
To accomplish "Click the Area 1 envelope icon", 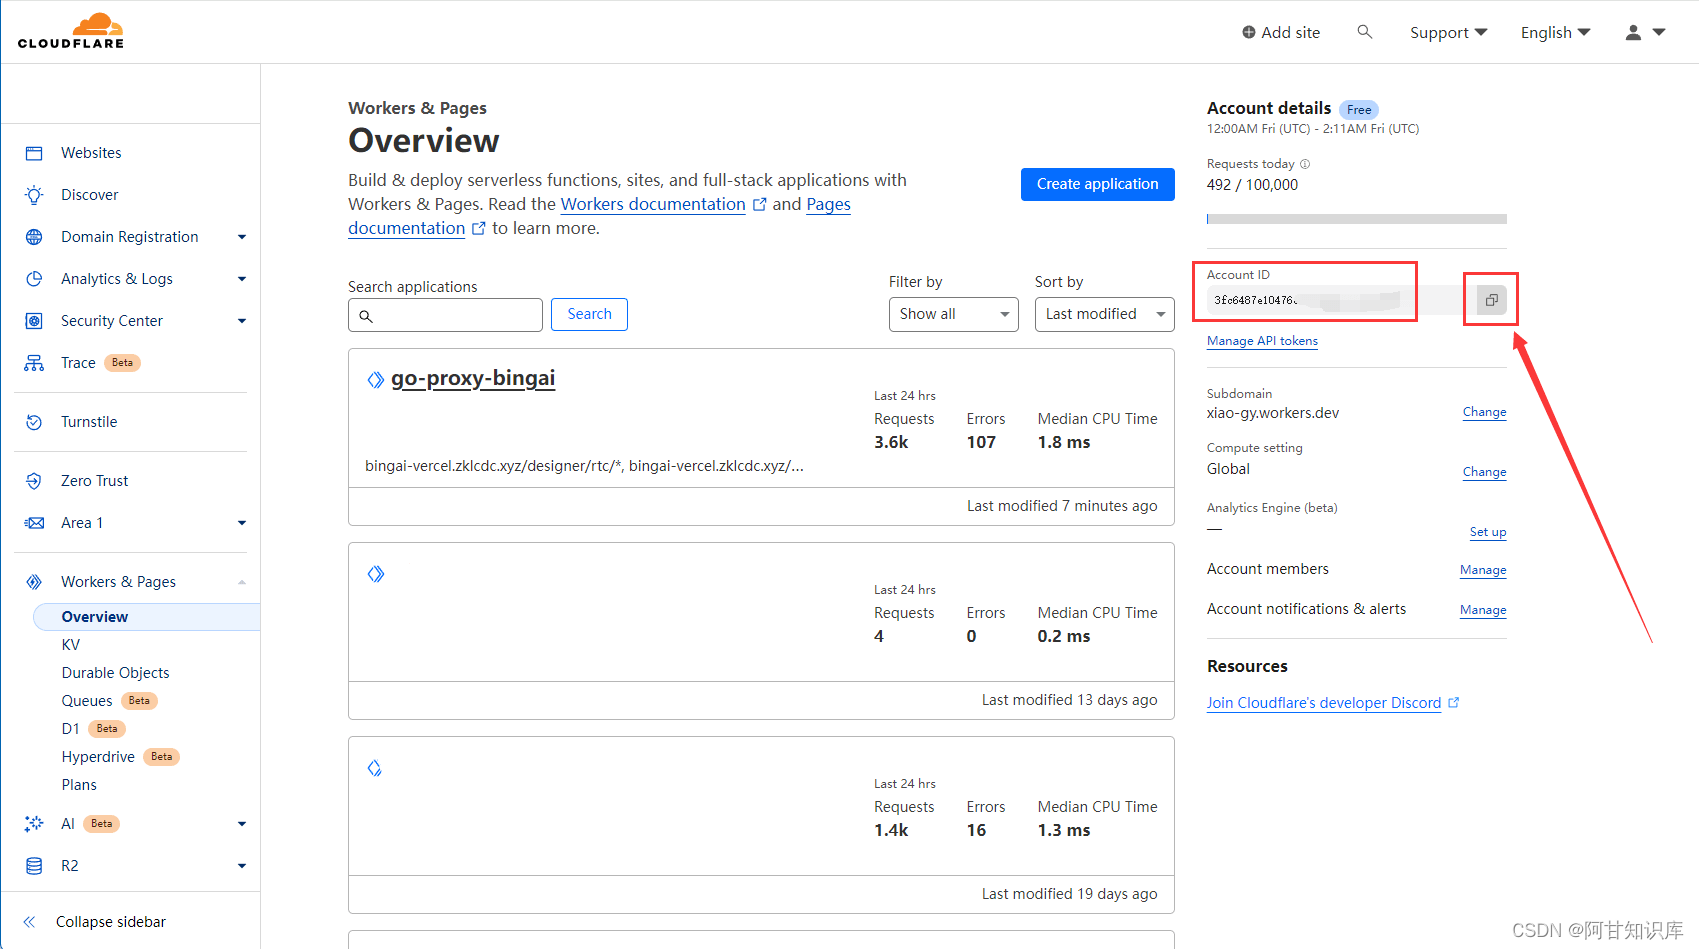I will pos(34,523).
